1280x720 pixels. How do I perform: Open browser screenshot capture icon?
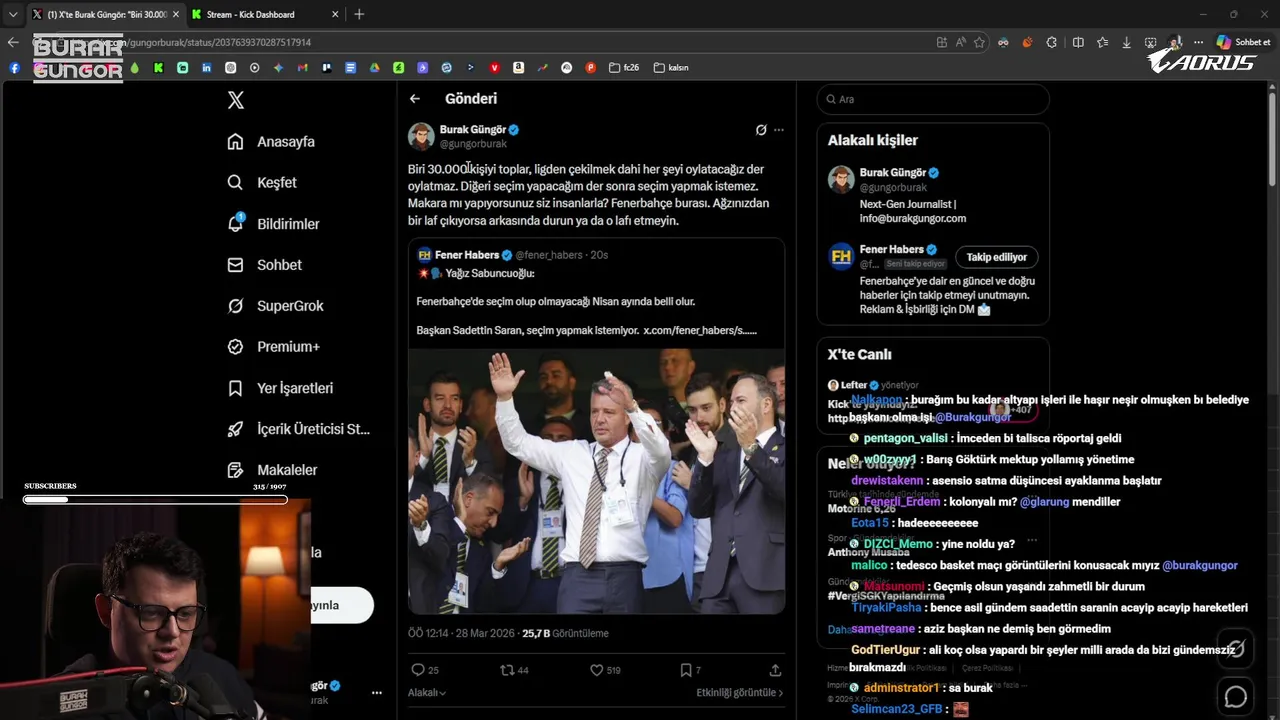point(1150,42)
